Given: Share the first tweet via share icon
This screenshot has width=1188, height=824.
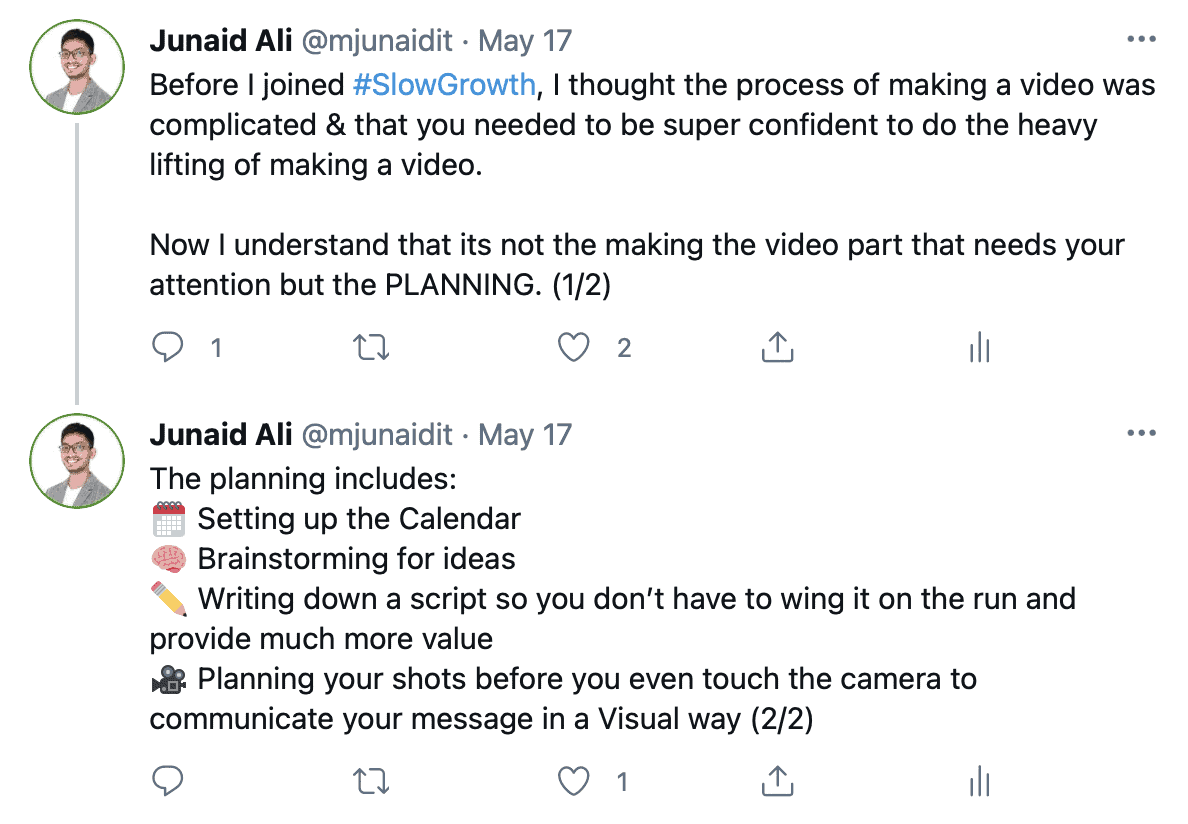Looking at the screenshot, I should point(777,348).
